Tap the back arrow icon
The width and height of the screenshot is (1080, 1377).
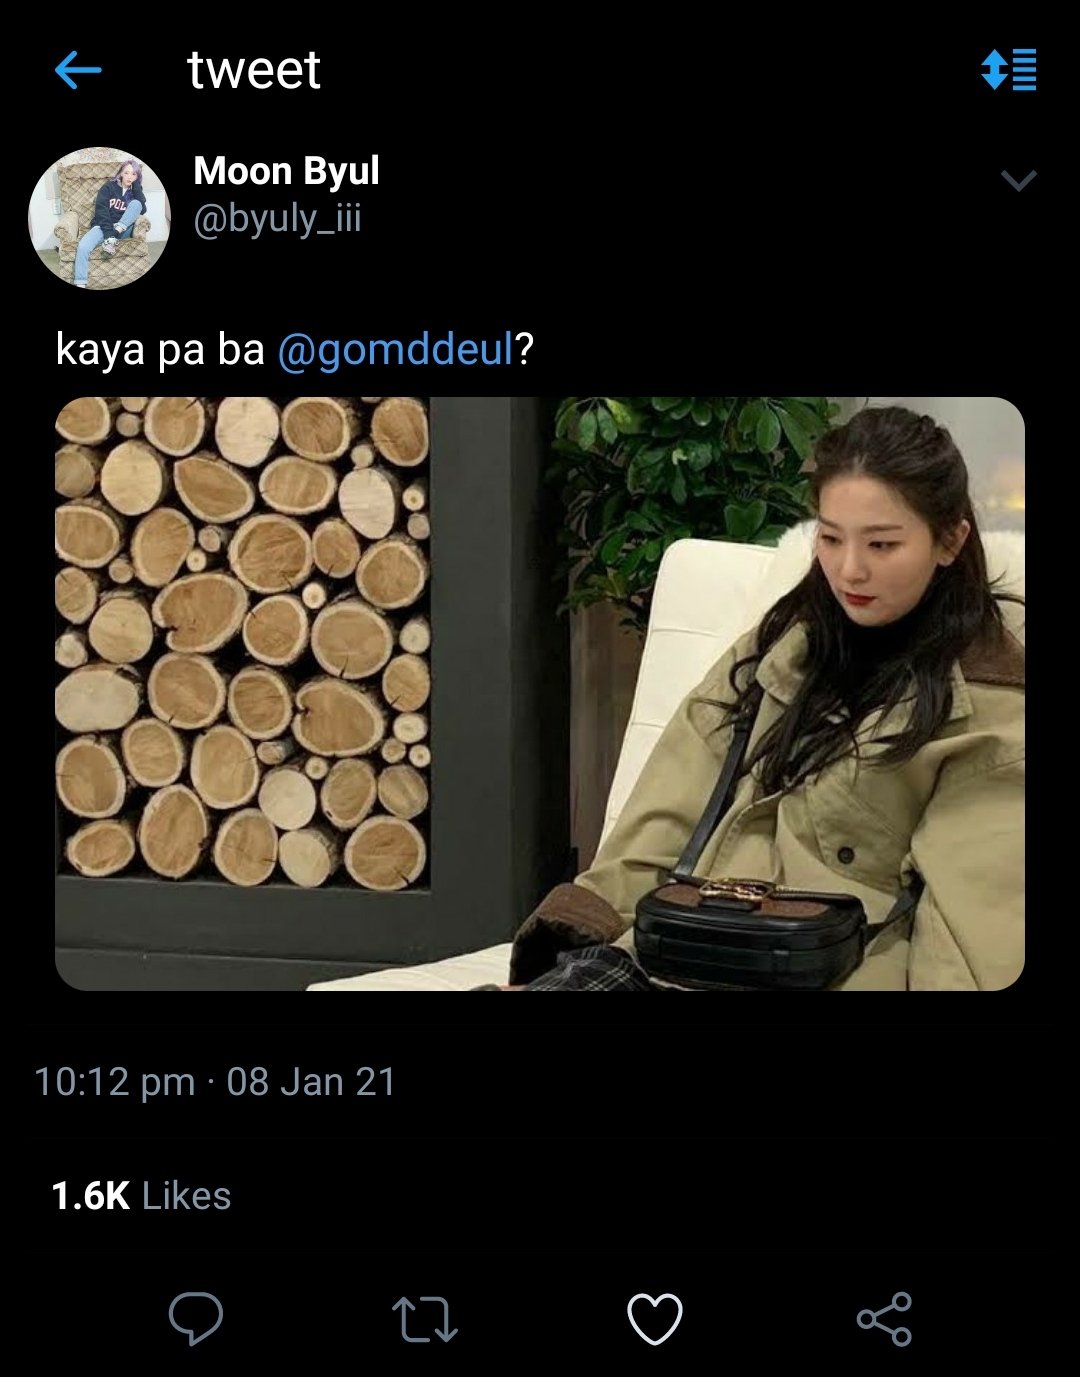(x=78, y=70)
